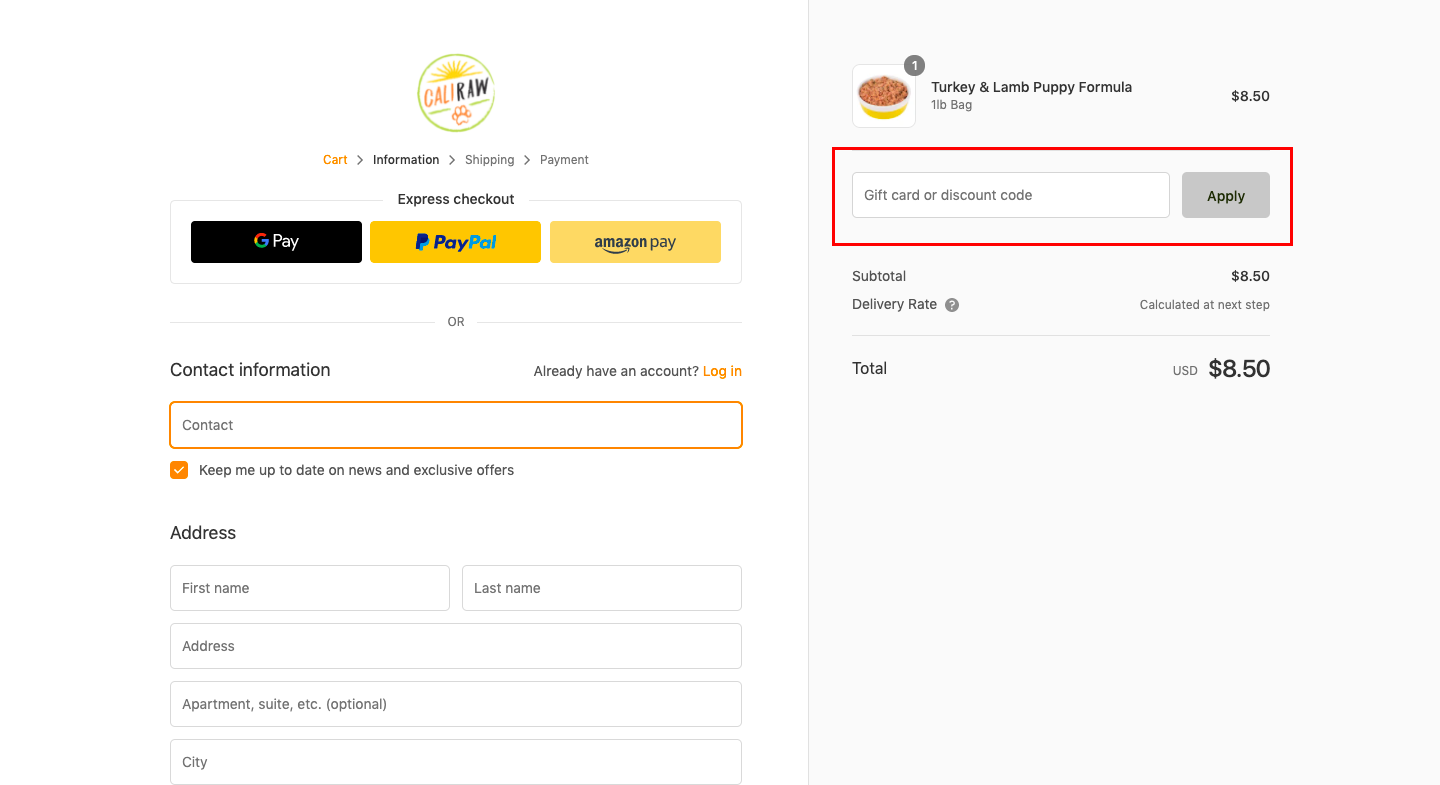The image size is (1440, 785).
Task: Click the USD total amount $8.50
Action: pos(1239,369)
